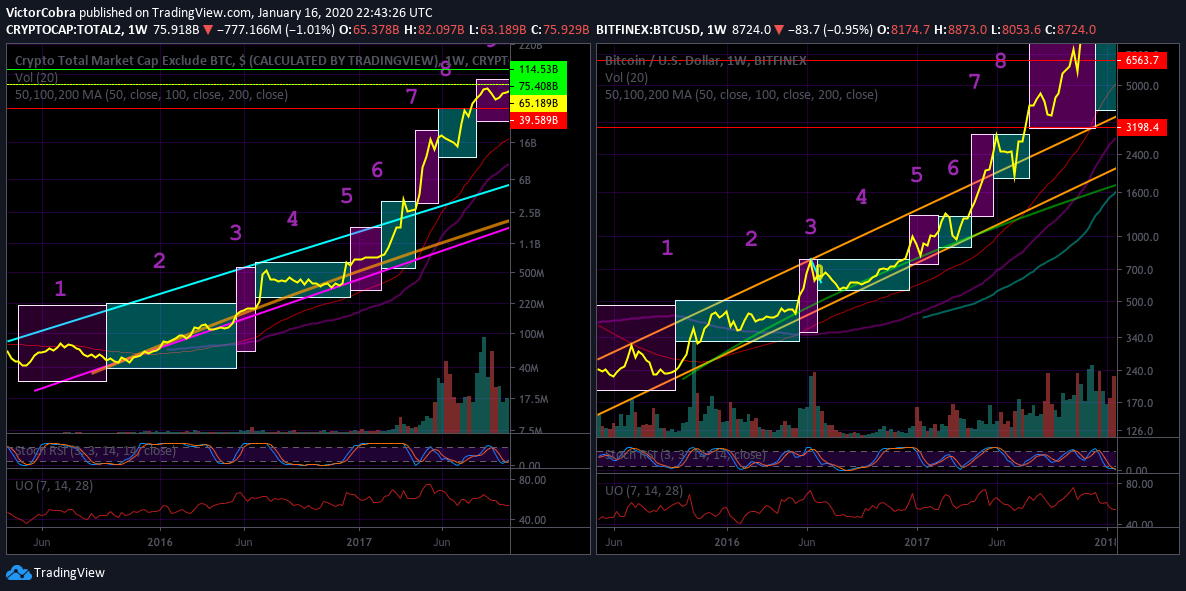Click 2016 on BTCUSD chart time axis
The height and width of the screenshot is (591, 1186).
[x=728, y=542]
